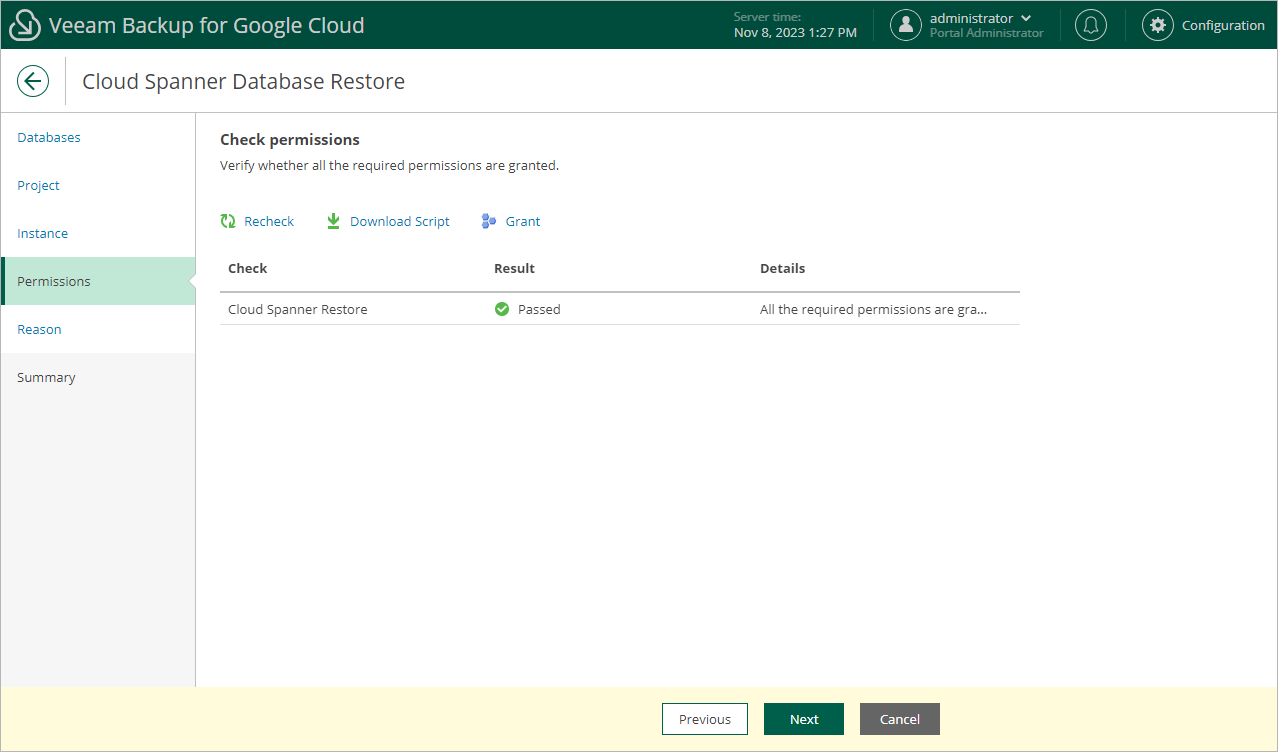Click the Recheck refresh icon
The width and height of the screenshot is (1278, 752).
(228, 221)
